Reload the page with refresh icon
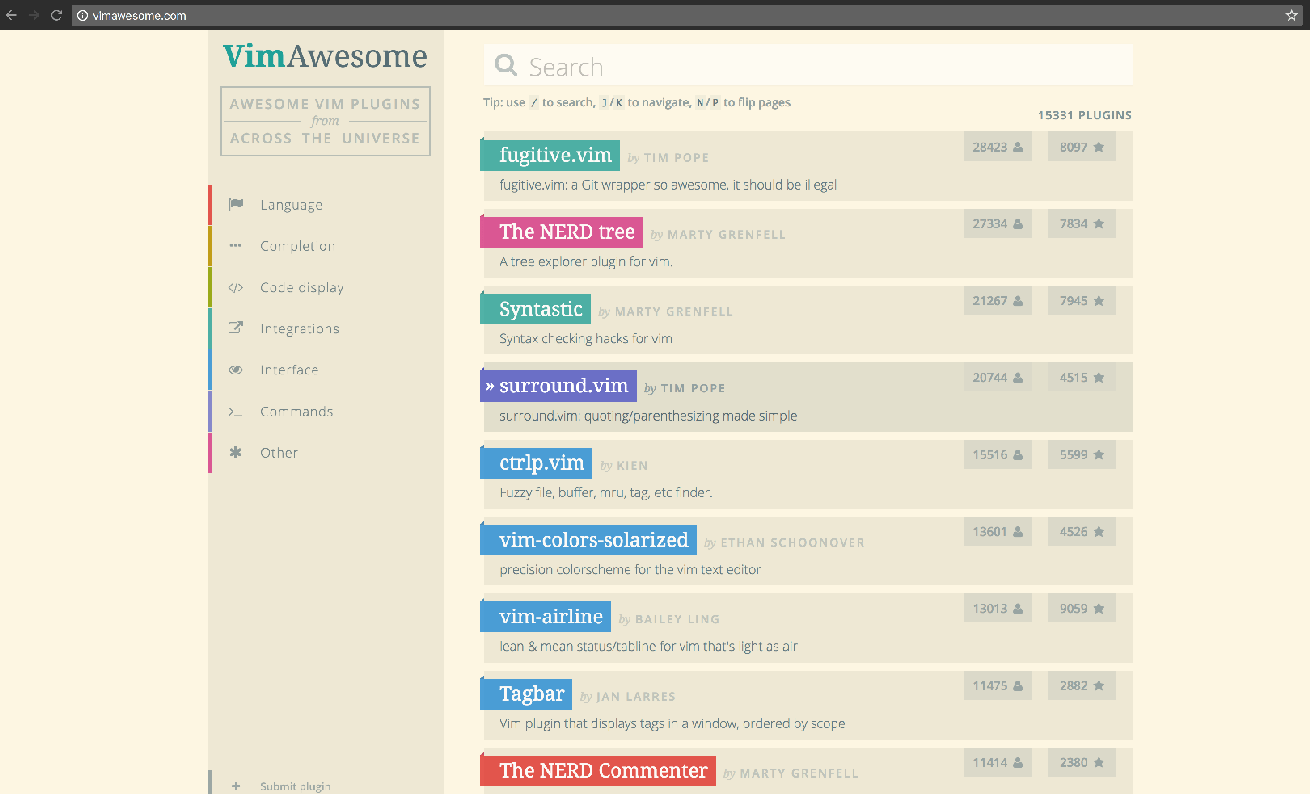1310x794 pixels. [x=56, y=15]
